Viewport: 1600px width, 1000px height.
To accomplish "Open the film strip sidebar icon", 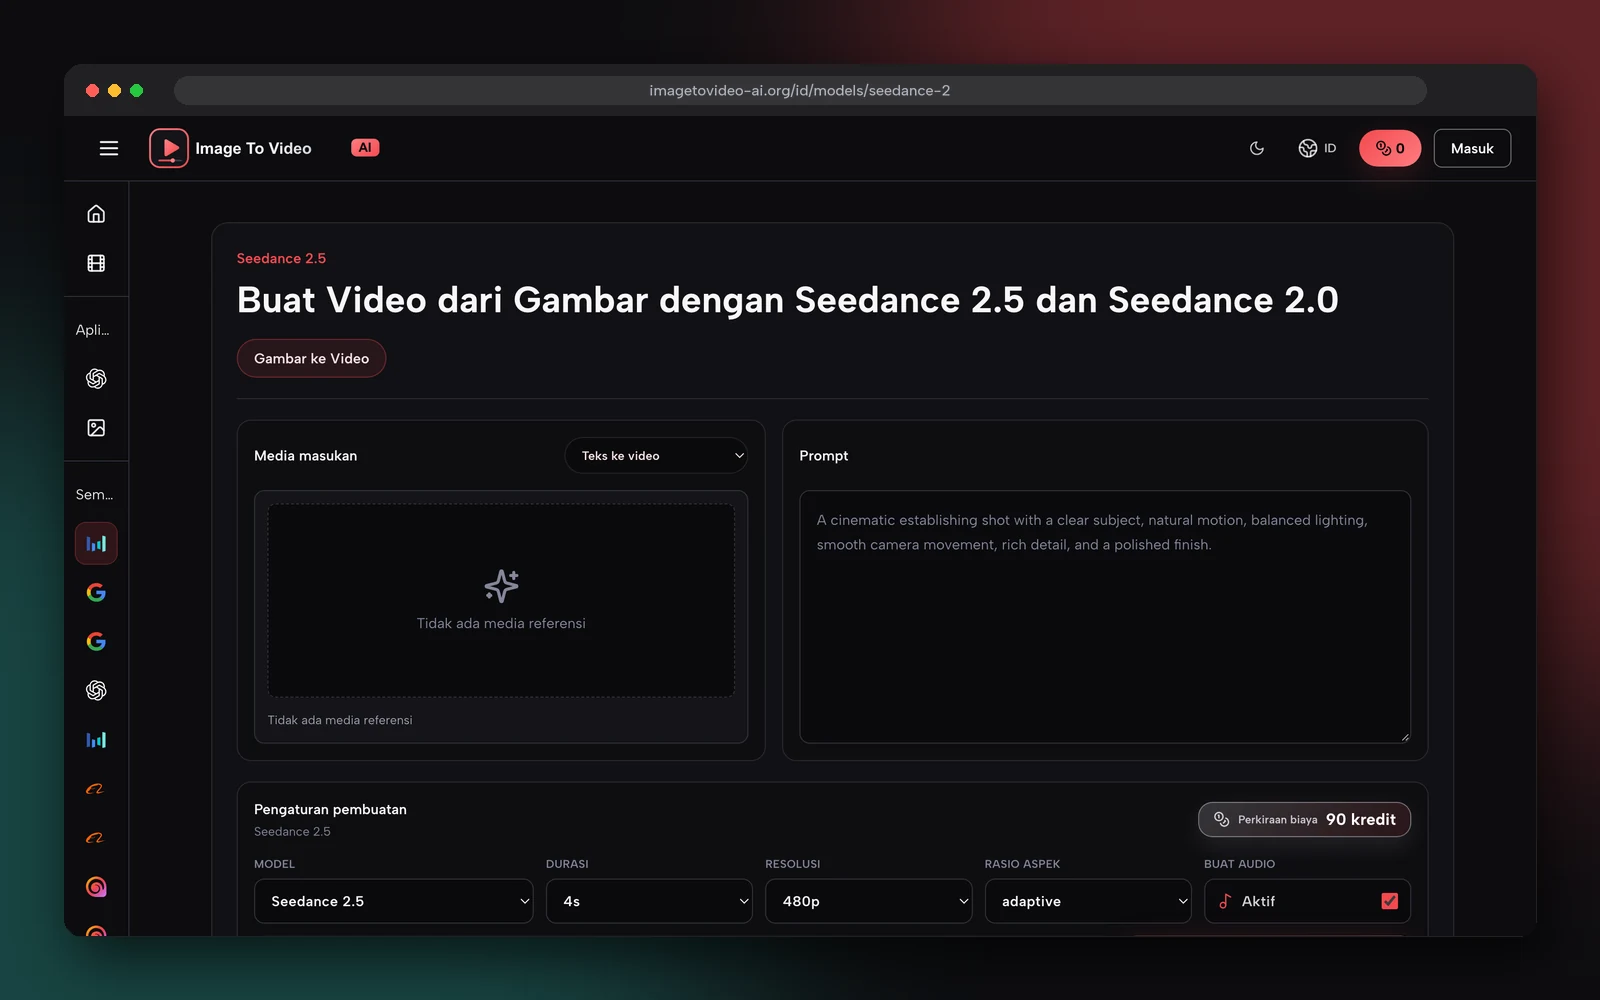I will (96, 263).
